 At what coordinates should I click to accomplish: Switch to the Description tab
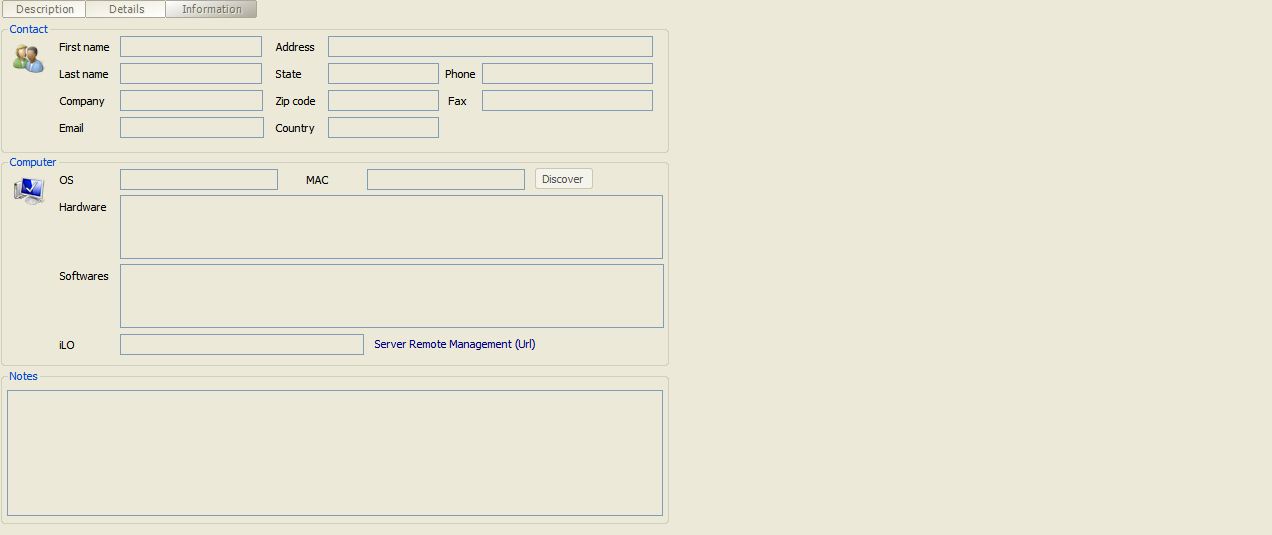(45, 9)
